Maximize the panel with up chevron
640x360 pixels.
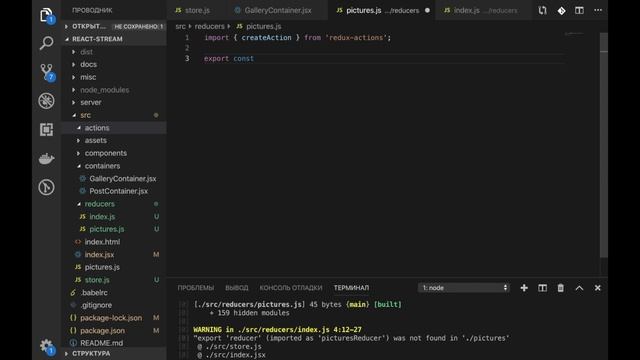[x=579, y=288]
